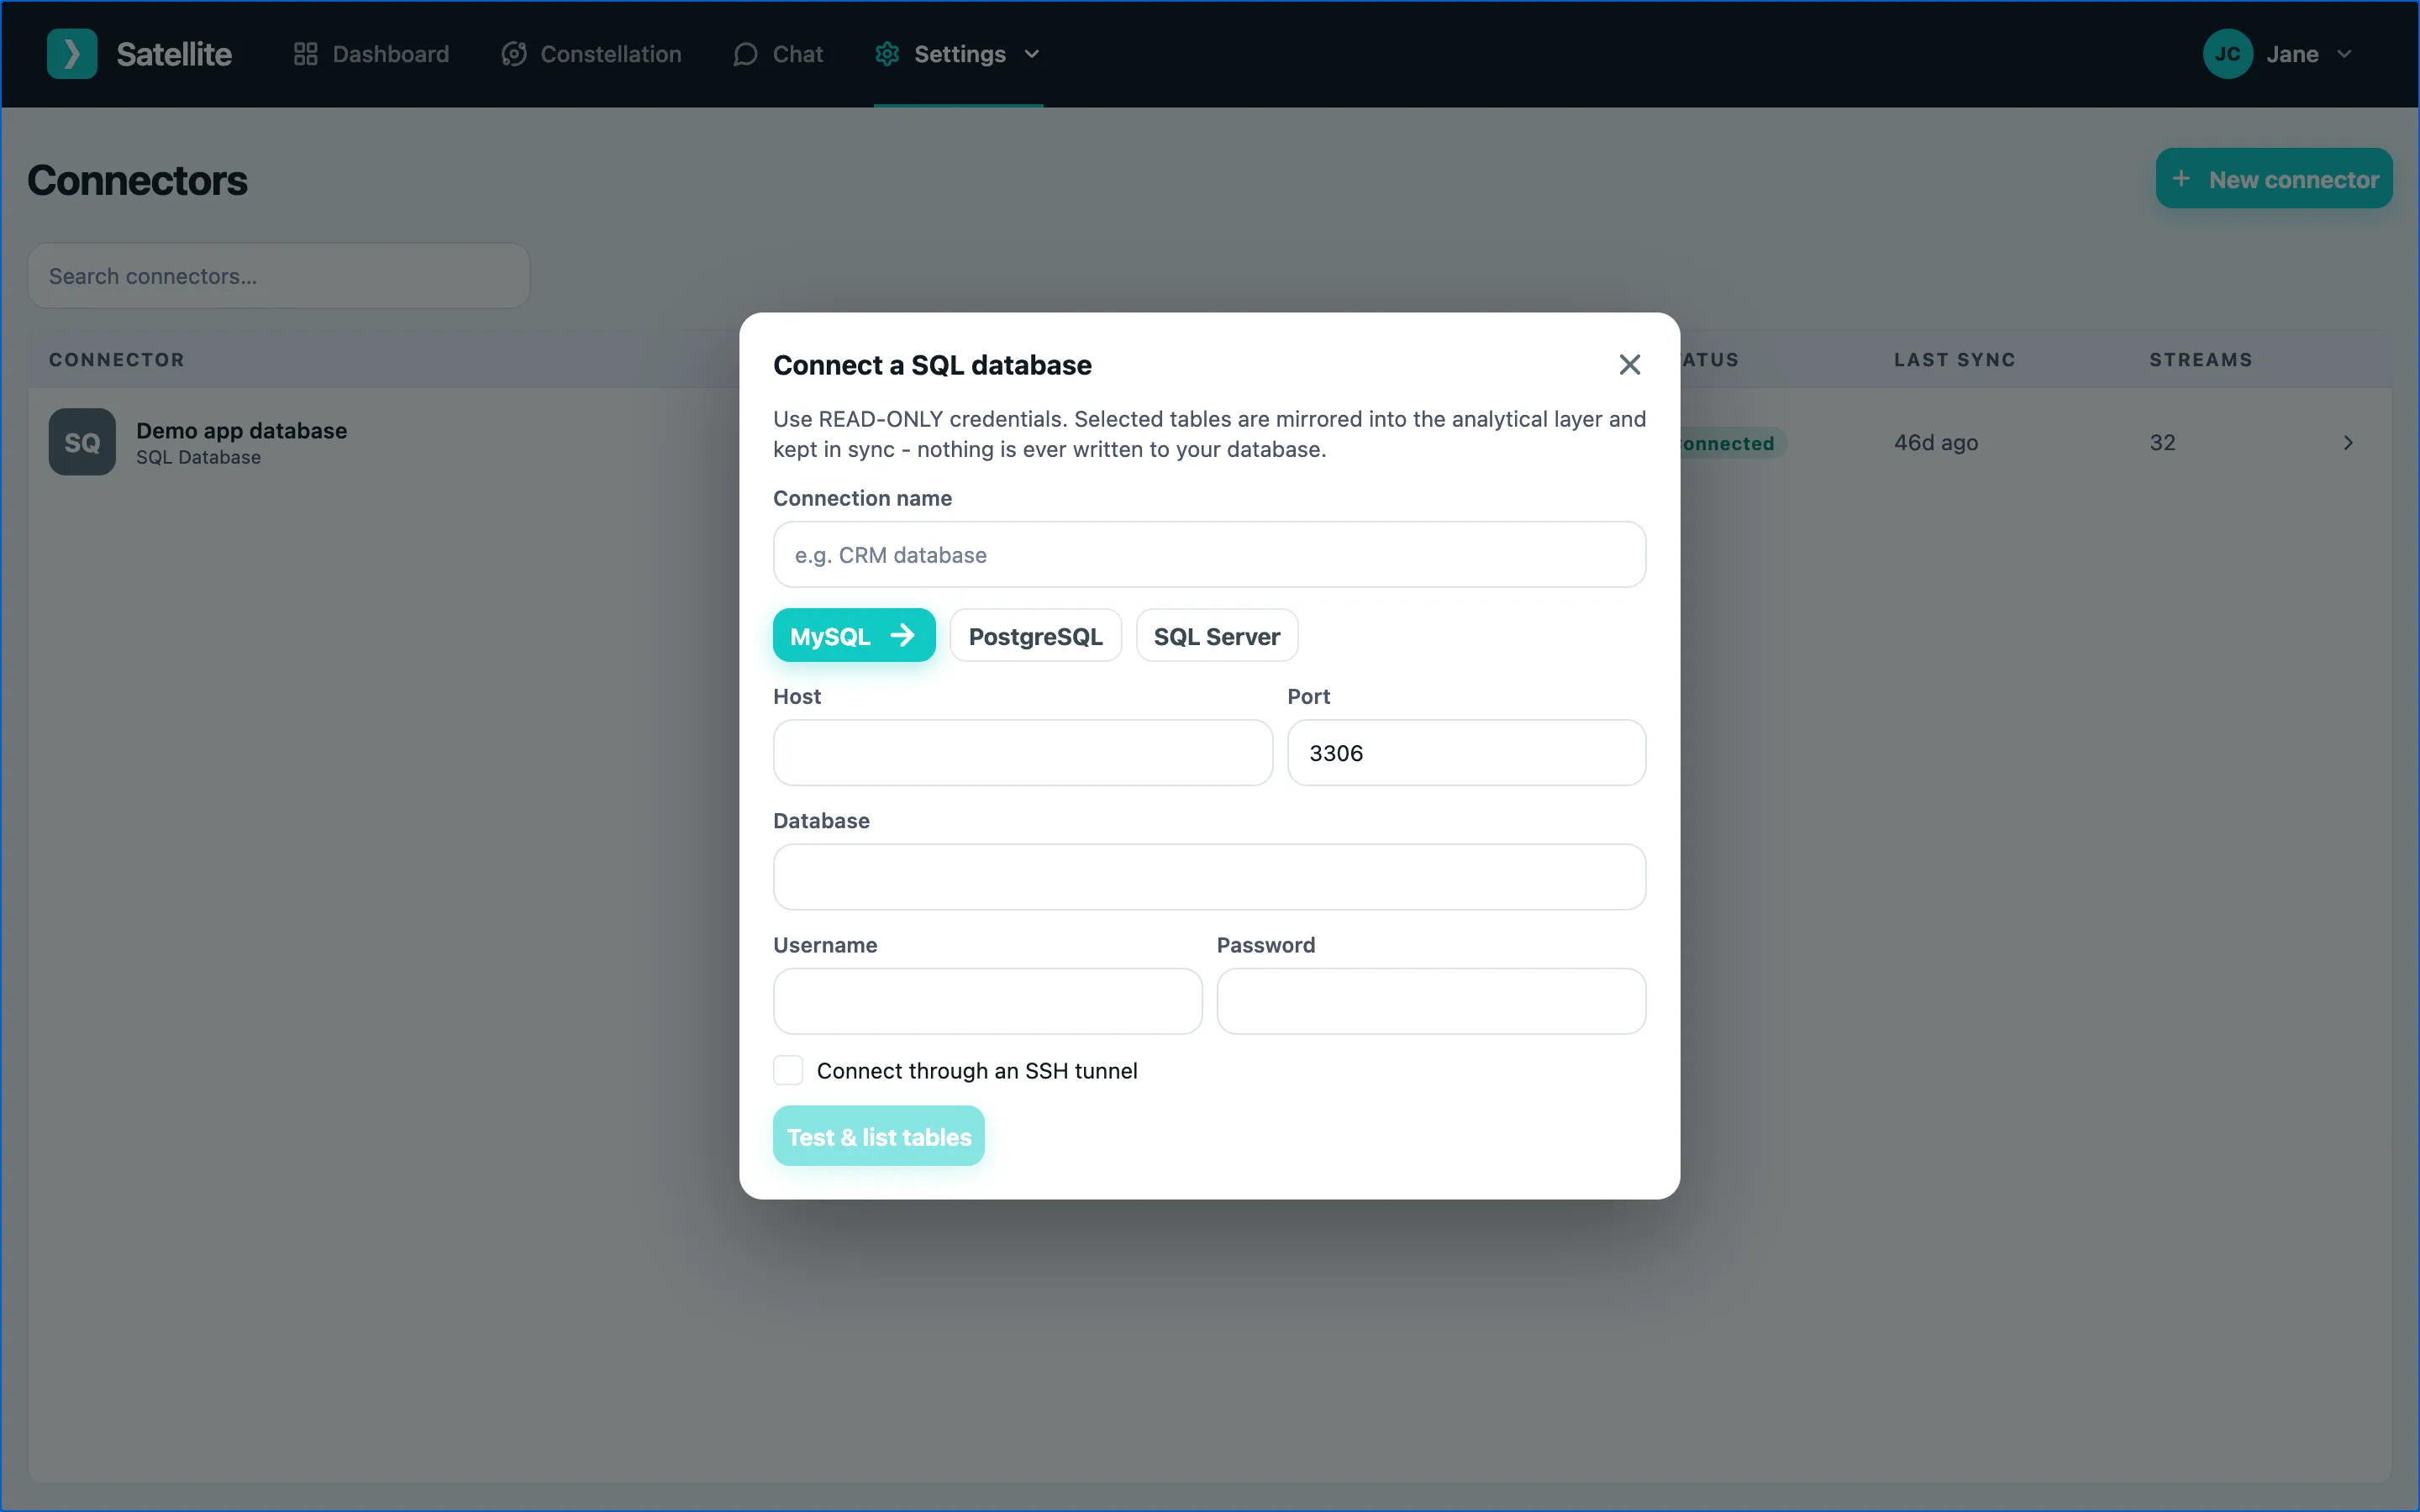Click the STREAMS column header

pos(2201,360)
